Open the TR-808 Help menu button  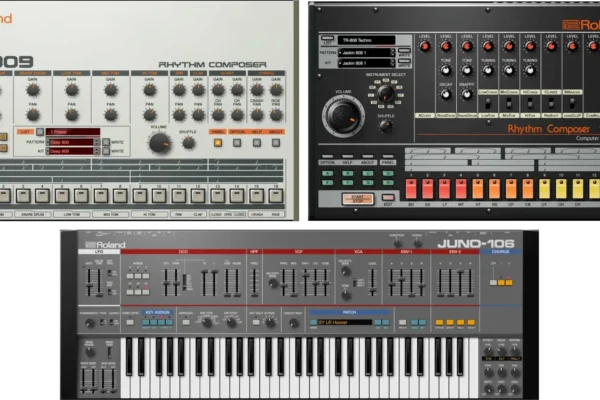[347, 157]
